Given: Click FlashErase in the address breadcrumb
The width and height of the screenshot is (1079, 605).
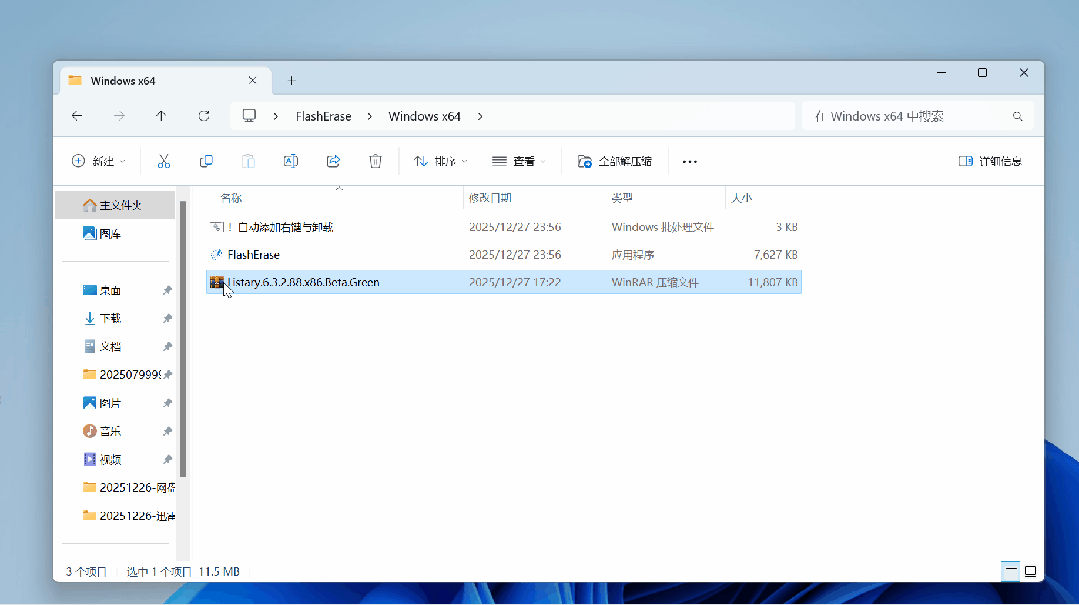Looking at the screenshot, I should pos(323,116).
